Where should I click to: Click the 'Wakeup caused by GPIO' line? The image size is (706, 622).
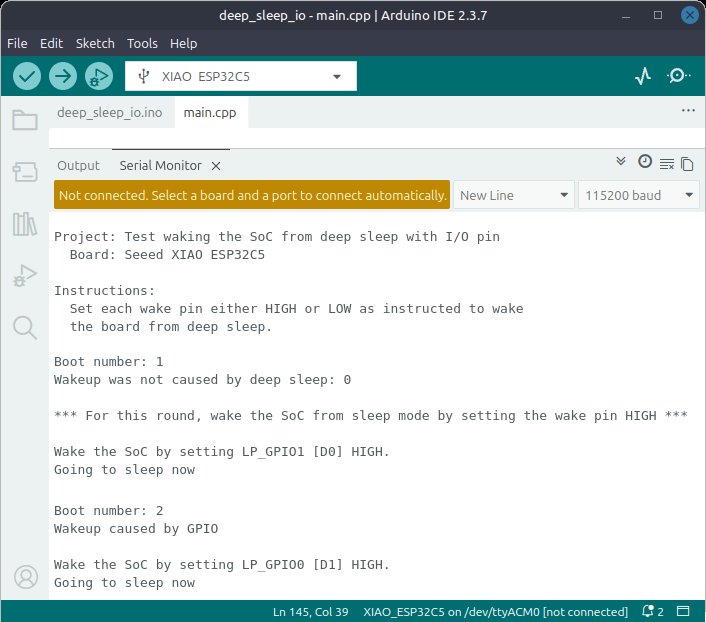(136, 528)
